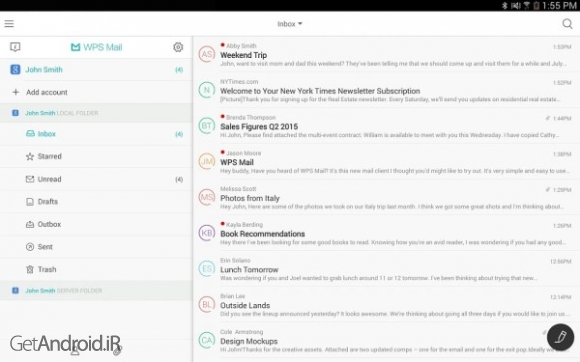Click the Add account label
This screenshot has height=362, width=580.
tap(47, 92)
